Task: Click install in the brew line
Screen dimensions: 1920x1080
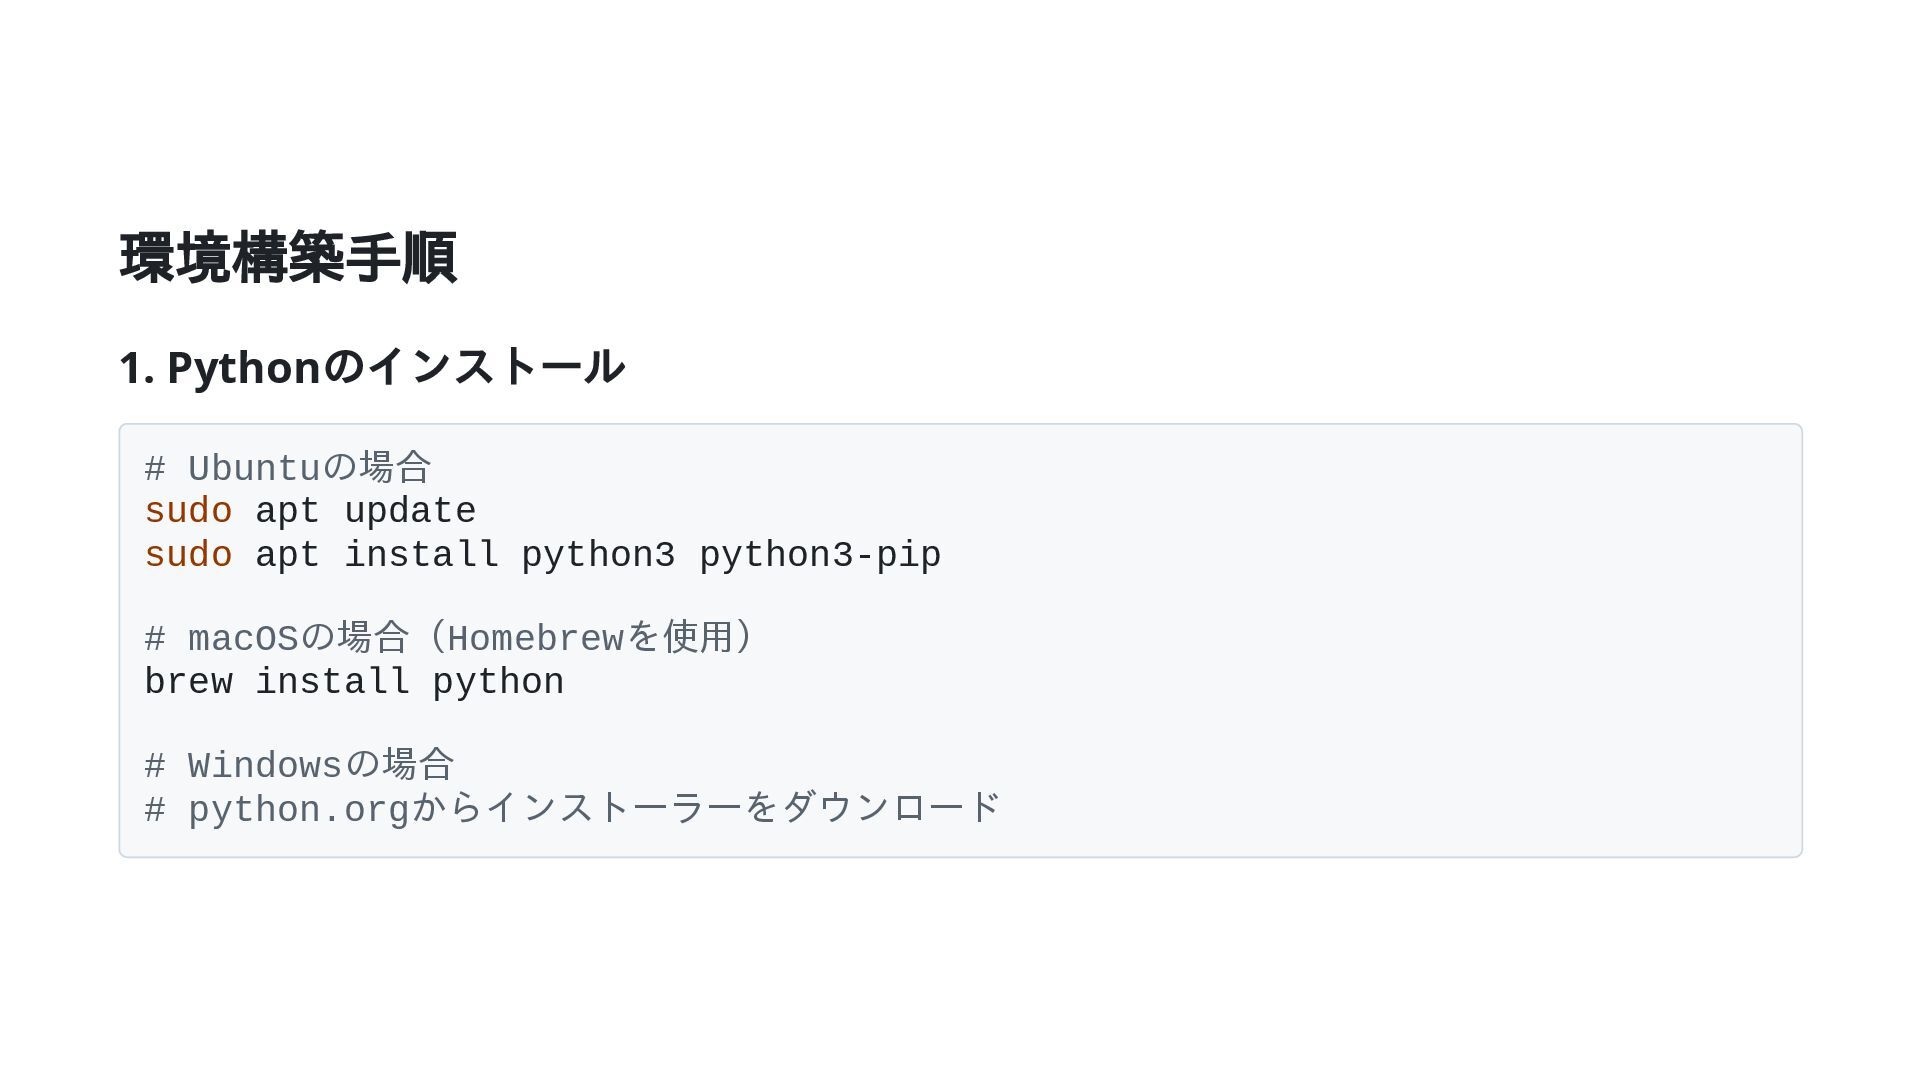Action: tap(332, 683)
